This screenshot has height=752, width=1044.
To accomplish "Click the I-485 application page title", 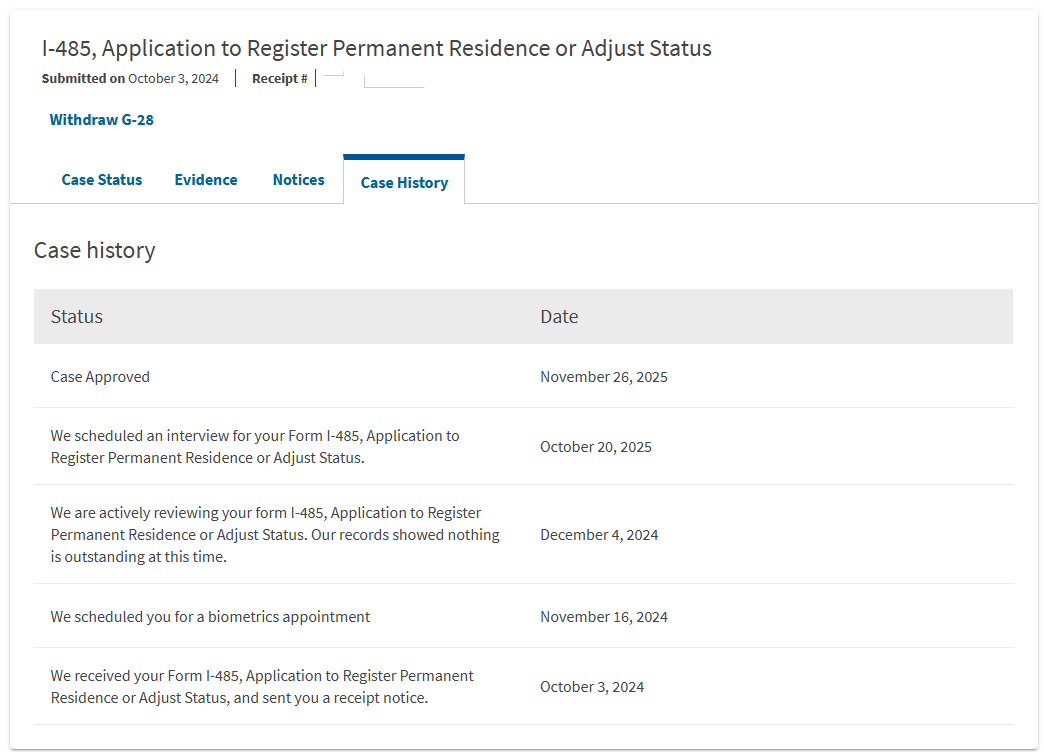I will 376,48.
